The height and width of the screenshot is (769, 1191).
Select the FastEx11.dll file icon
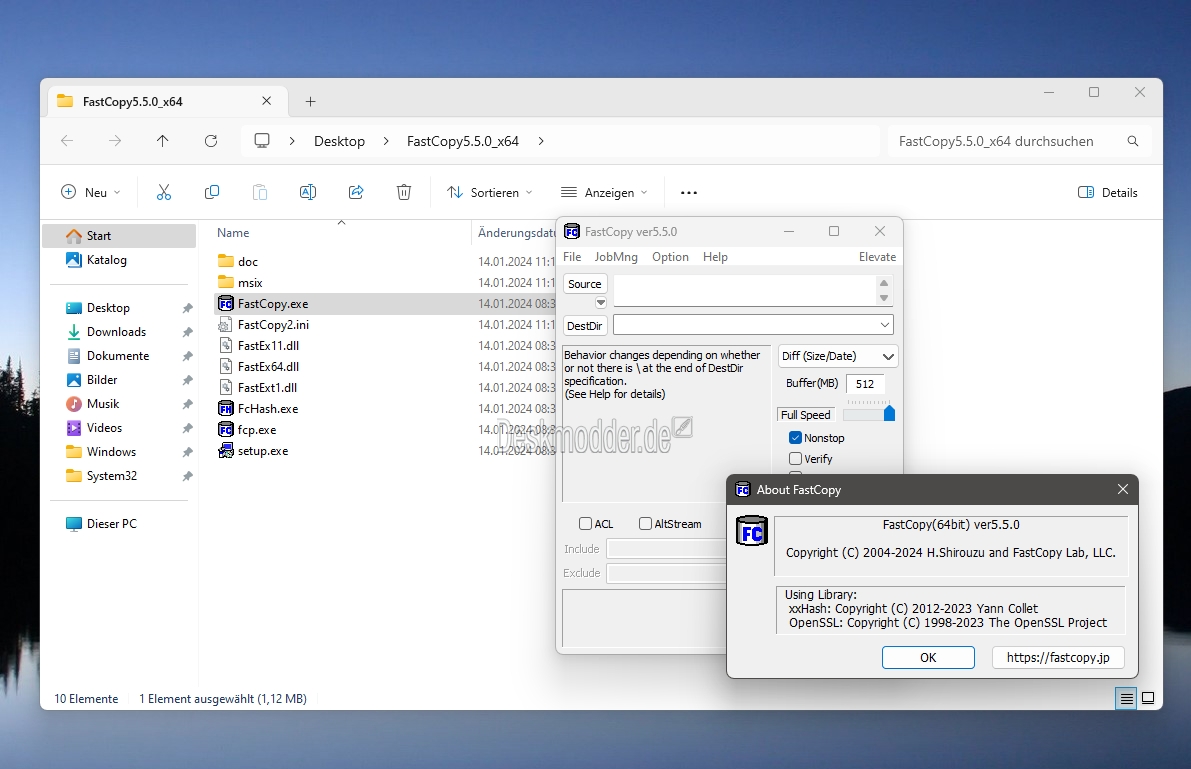pos(226,346)
